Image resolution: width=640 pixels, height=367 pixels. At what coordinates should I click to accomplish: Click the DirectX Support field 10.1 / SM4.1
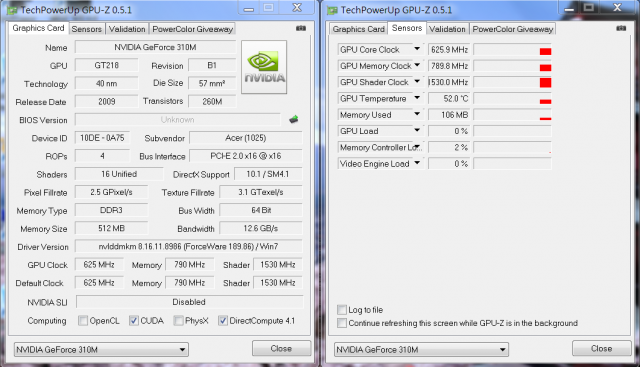pyautogui.click(x=268, y=174)
